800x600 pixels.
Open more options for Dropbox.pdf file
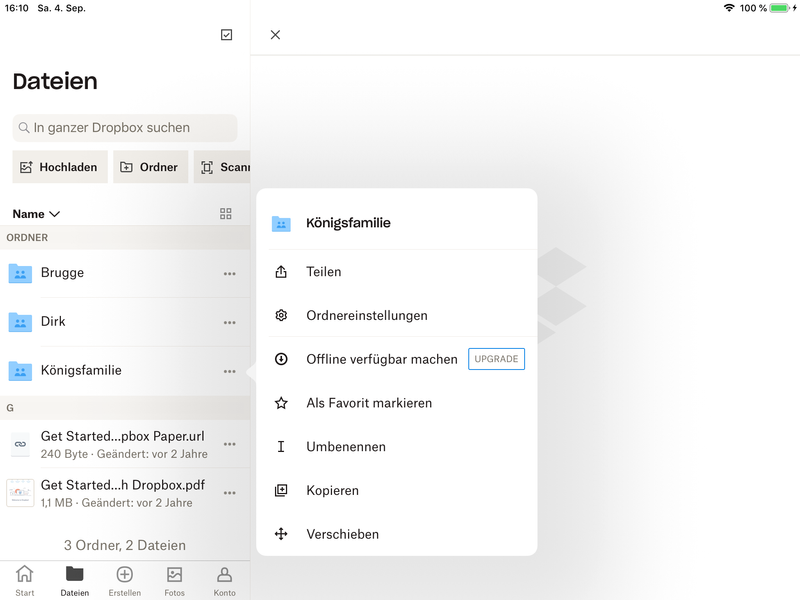tap(230, 493)
